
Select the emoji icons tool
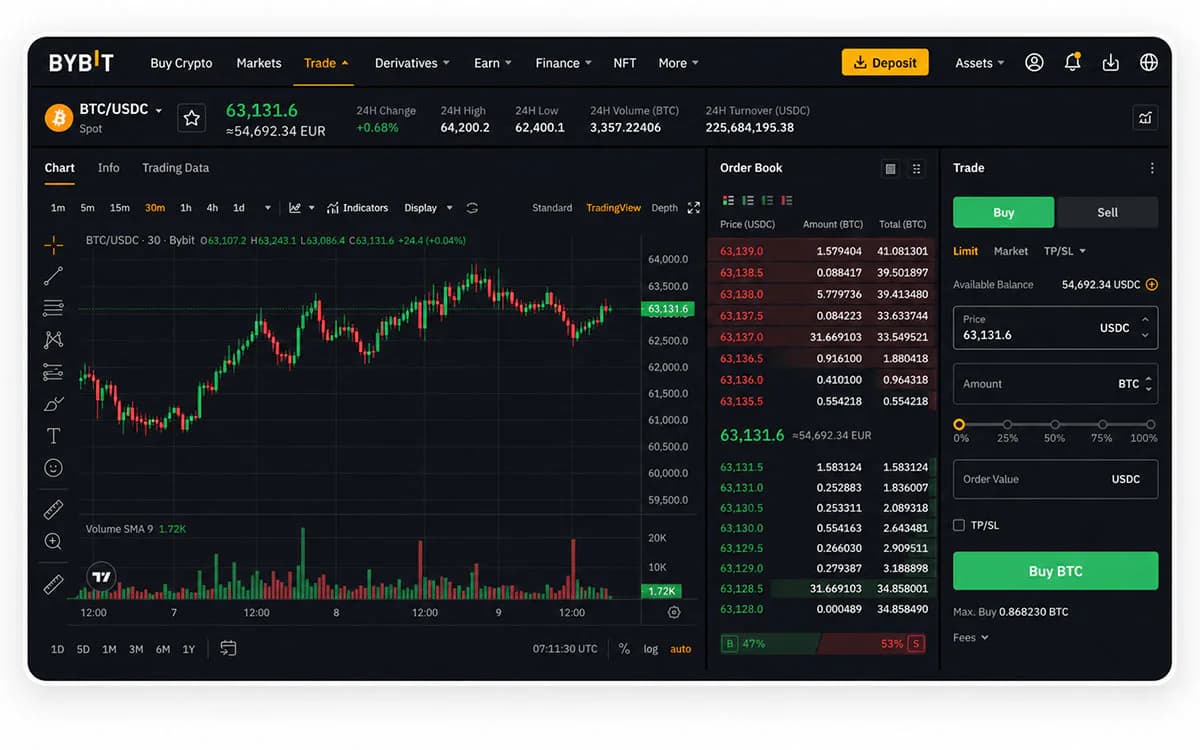(x=54, y=467)
